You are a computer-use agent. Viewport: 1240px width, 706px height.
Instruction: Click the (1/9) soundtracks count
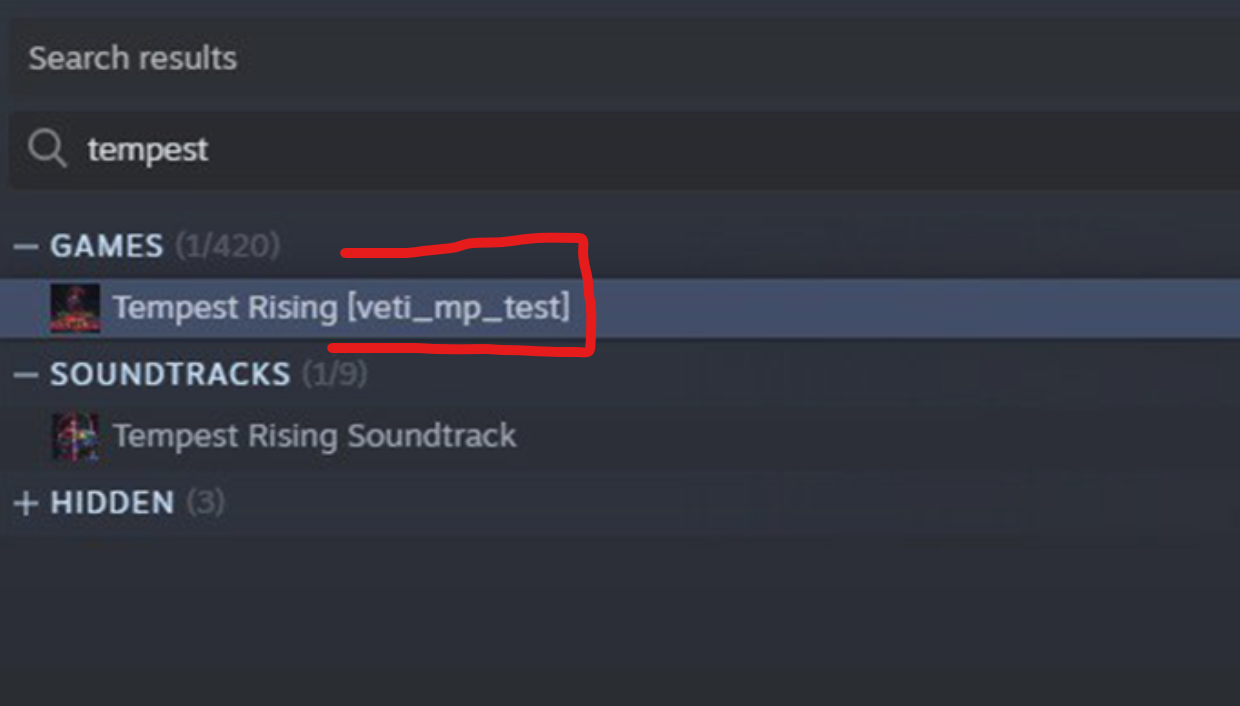[x=334, y=374]
